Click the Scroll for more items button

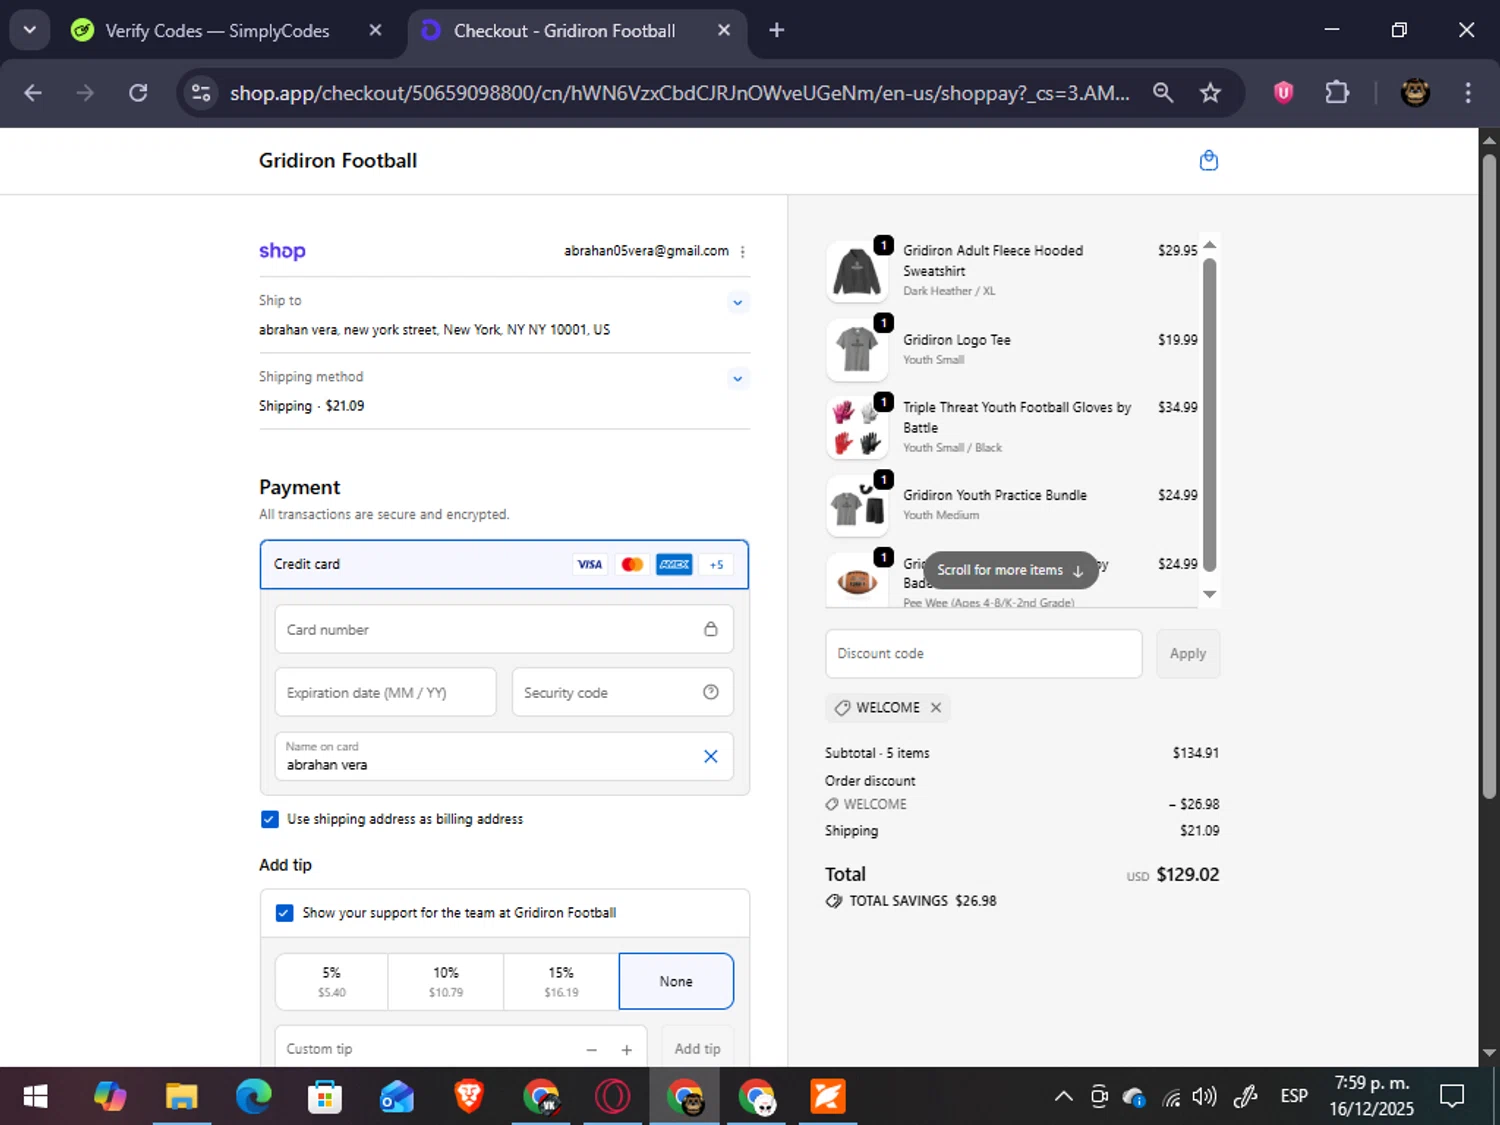click(x=1010, y=570)
